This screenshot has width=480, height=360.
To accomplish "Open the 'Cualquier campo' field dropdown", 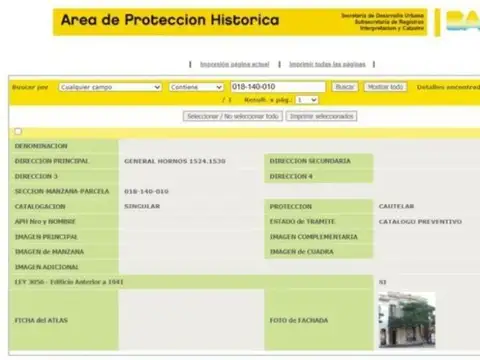I will 110,87.
